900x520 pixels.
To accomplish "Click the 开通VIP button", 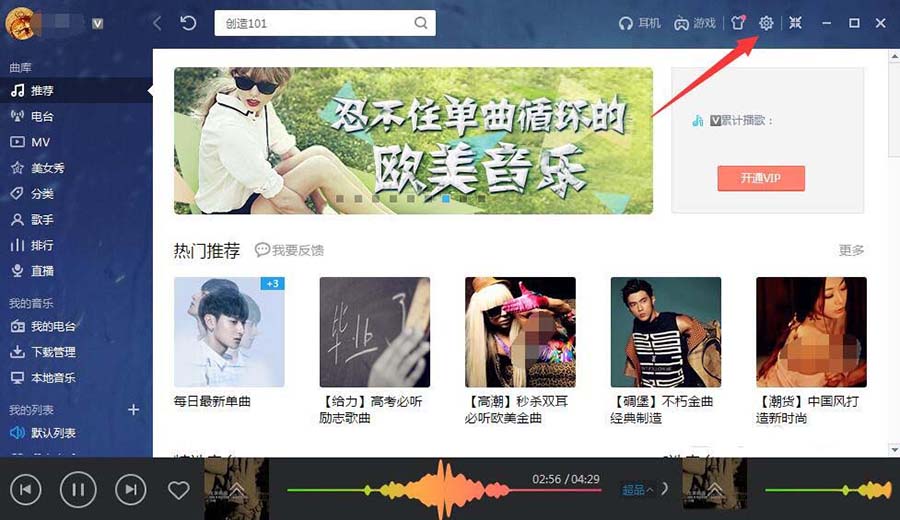I will pos(761,178).
